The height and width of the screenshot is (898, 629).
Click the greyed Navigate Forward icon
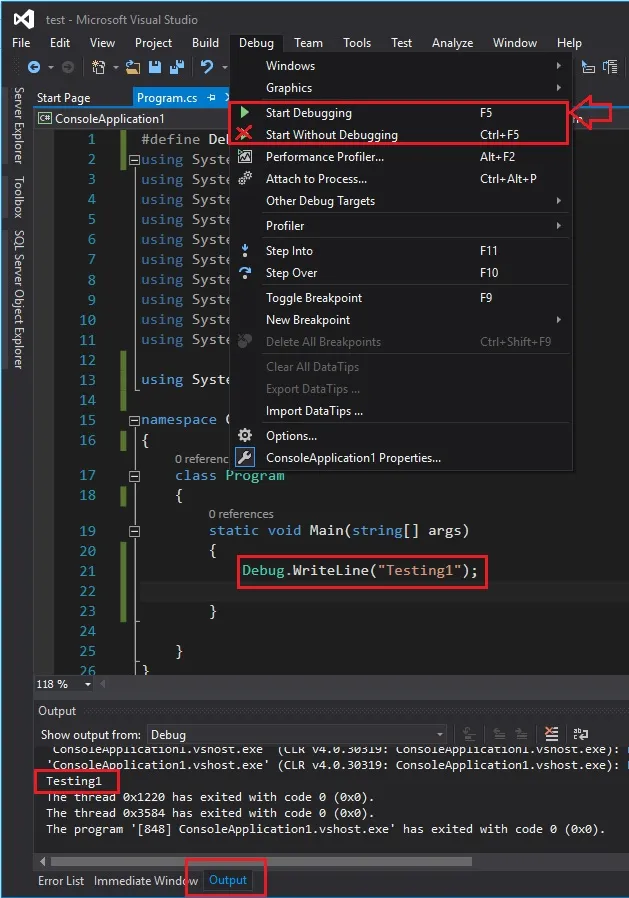[68, 68]
